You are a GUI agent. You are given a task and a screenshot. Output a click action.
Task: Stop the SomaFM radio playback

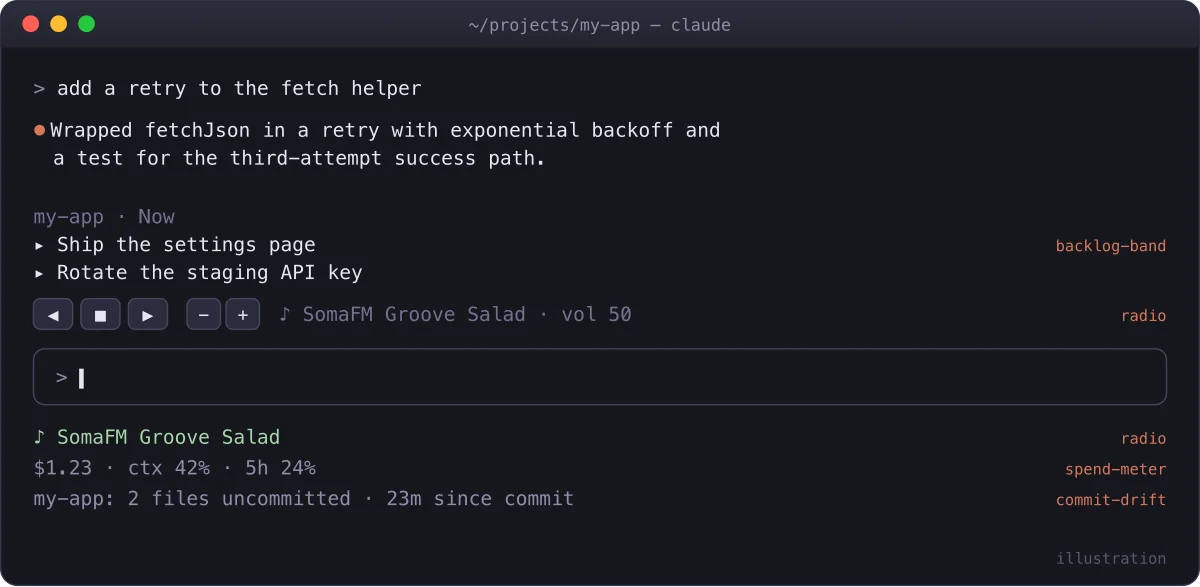100,314
